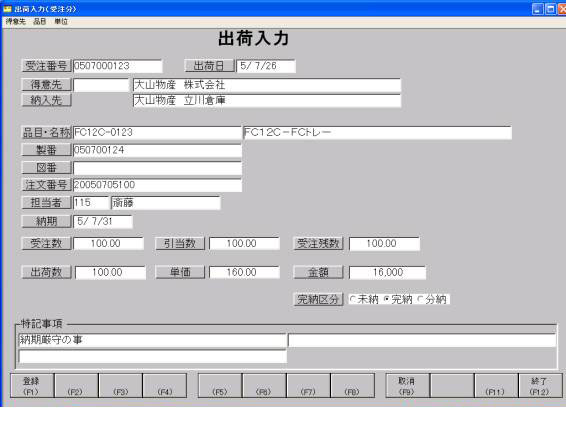The image size is (566, 425).
Task: Open the 得意先 menu
Action: click(16, 22)
